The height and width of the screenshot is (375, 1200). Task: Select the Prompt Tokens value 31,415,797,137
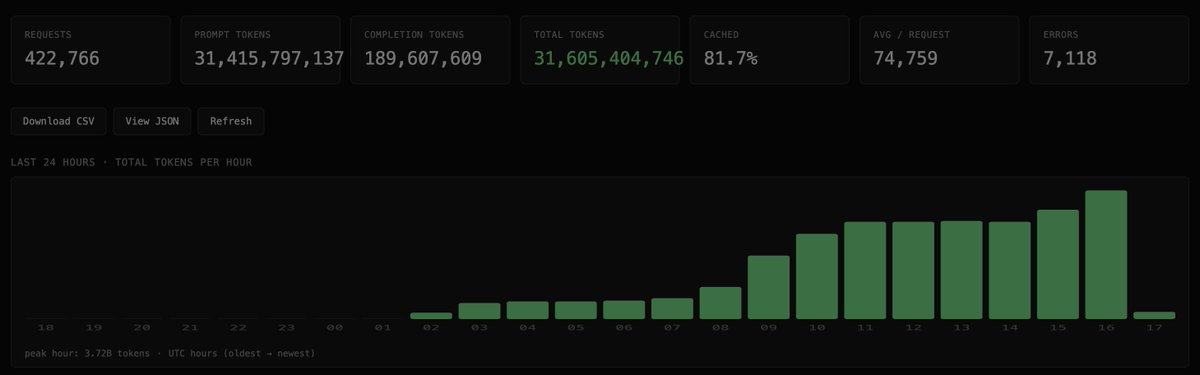(x=269, y=59)
